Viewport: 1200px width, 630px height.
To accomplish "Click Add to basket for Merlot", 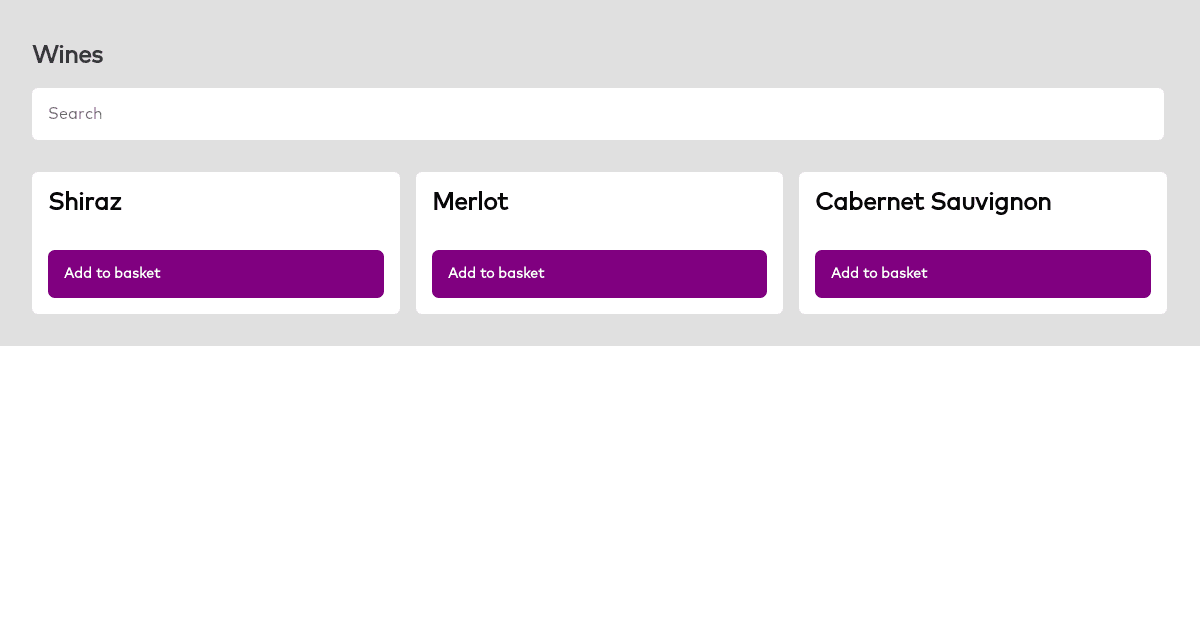I will pyautogui.click(x=599, y=273).
